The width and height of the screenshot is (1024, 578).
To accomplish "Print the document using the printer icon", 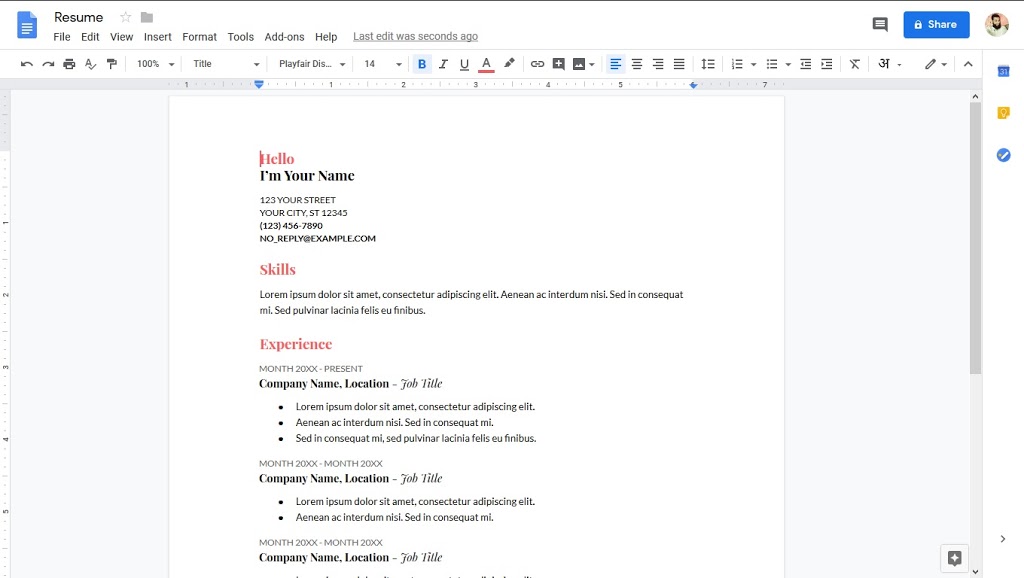I will point(69,64).
